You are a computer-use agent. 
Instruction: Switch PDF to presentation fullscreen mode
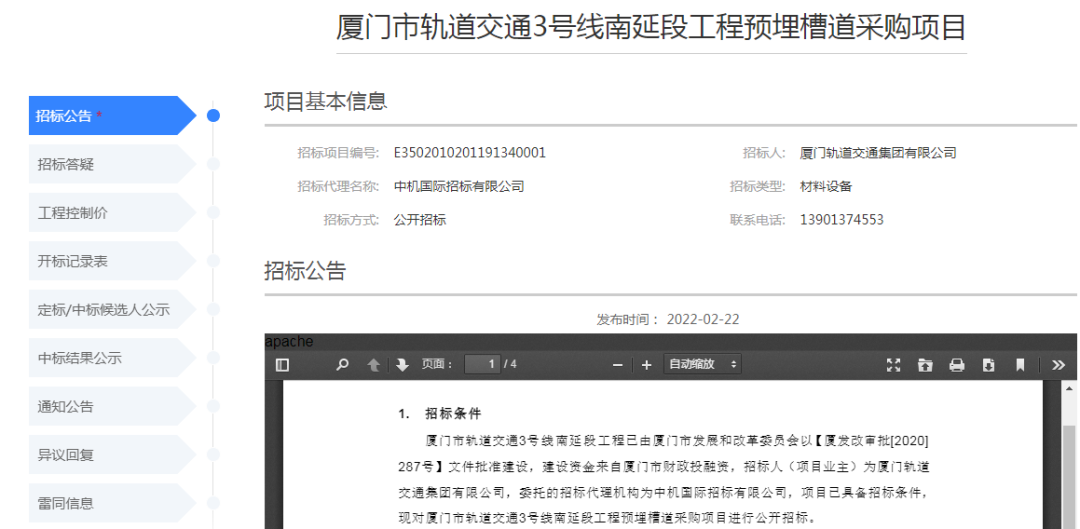(x=894, y=365)
